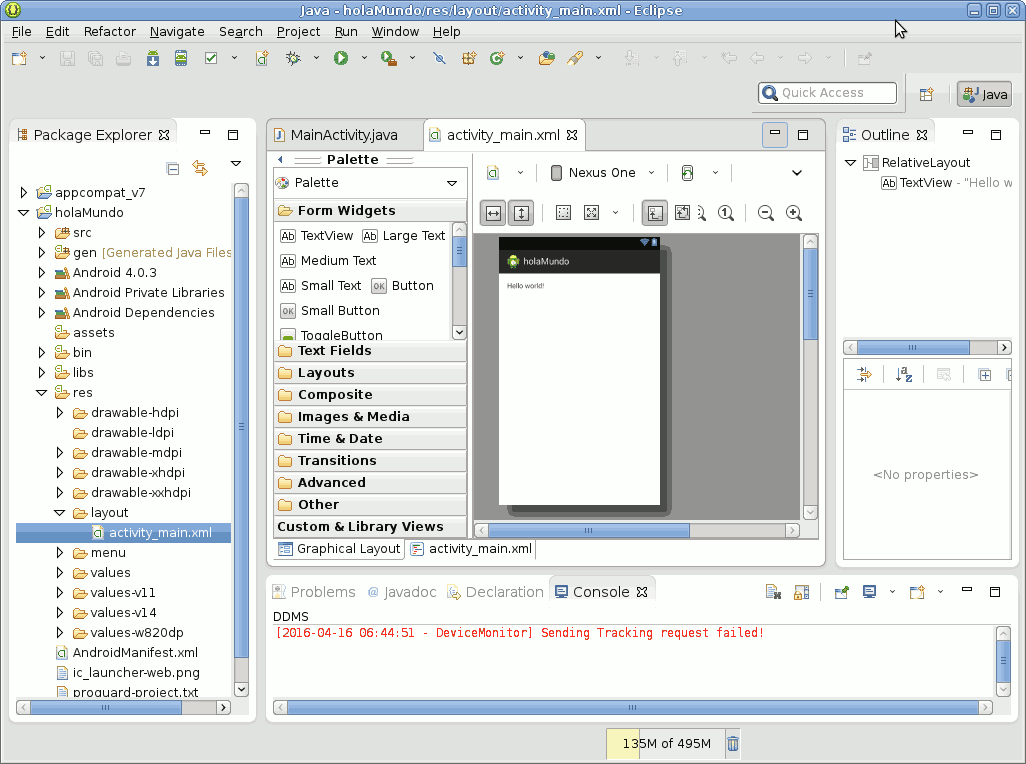Click the Scroll Lock console icon

(802, 592)
